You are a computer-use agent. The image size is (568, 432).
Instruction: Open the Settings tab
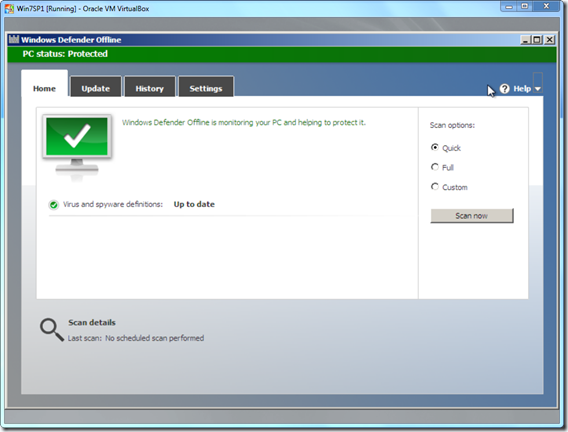click(206, 87)
